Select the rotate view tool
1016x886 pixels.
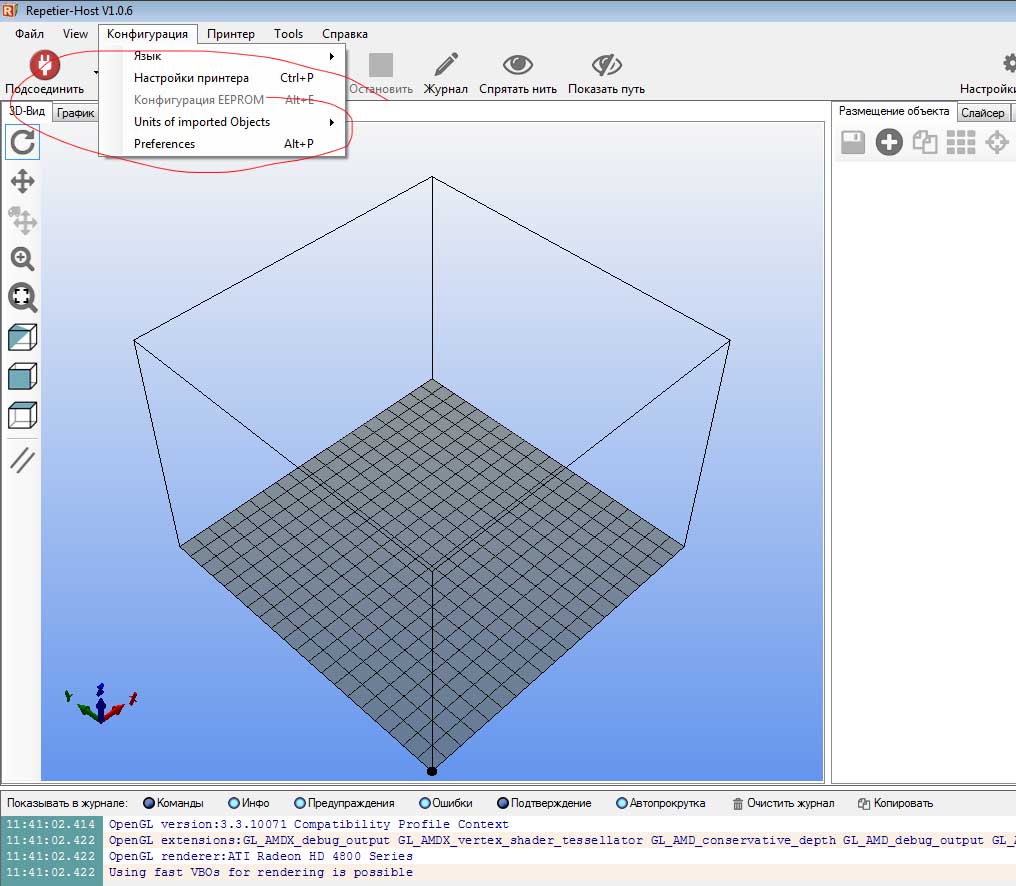click(22, 142)
